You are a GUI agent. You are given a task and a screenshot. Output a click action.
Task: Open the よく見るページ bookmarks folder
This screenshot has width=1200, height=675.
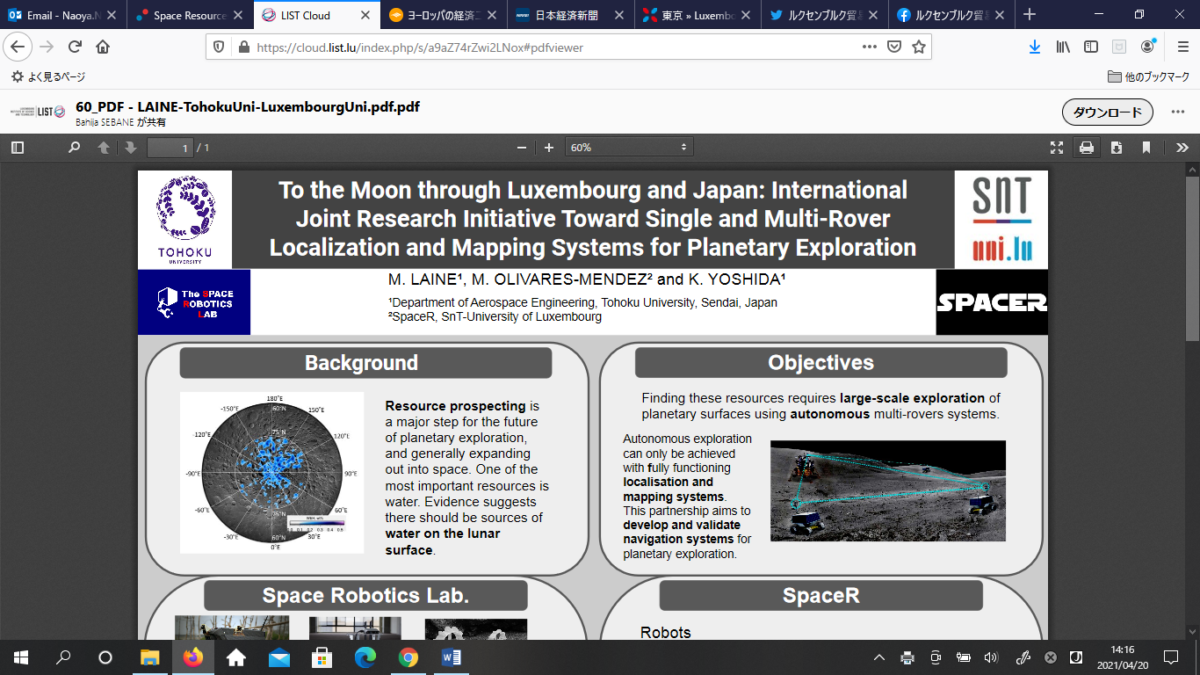click(x=49, y=77)
